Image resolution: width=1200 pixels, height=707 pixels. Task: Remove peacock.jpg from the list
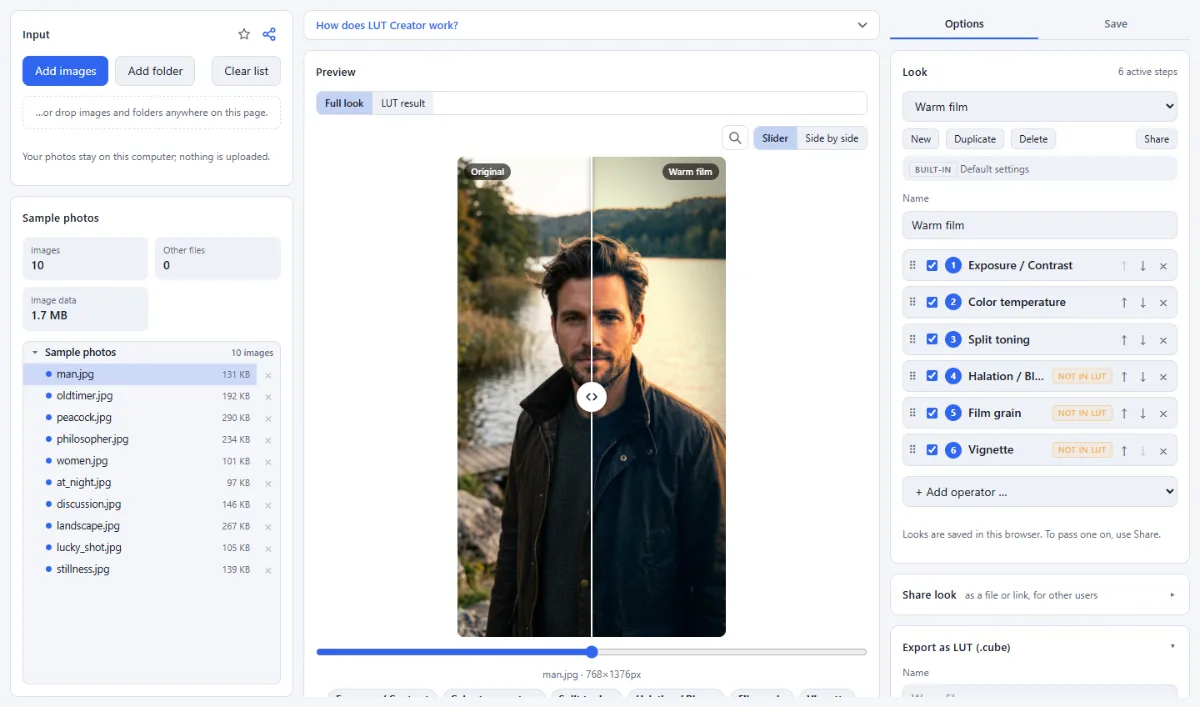[x=268, y=418]
